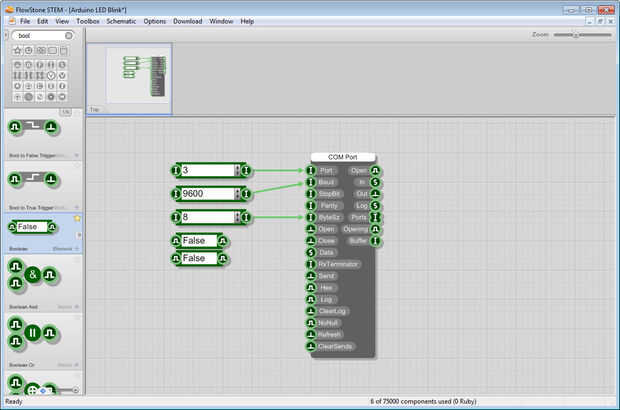620x410 pixels.
Task: Click the Log output connector on COM Port
Action: (x=375, y=206)
